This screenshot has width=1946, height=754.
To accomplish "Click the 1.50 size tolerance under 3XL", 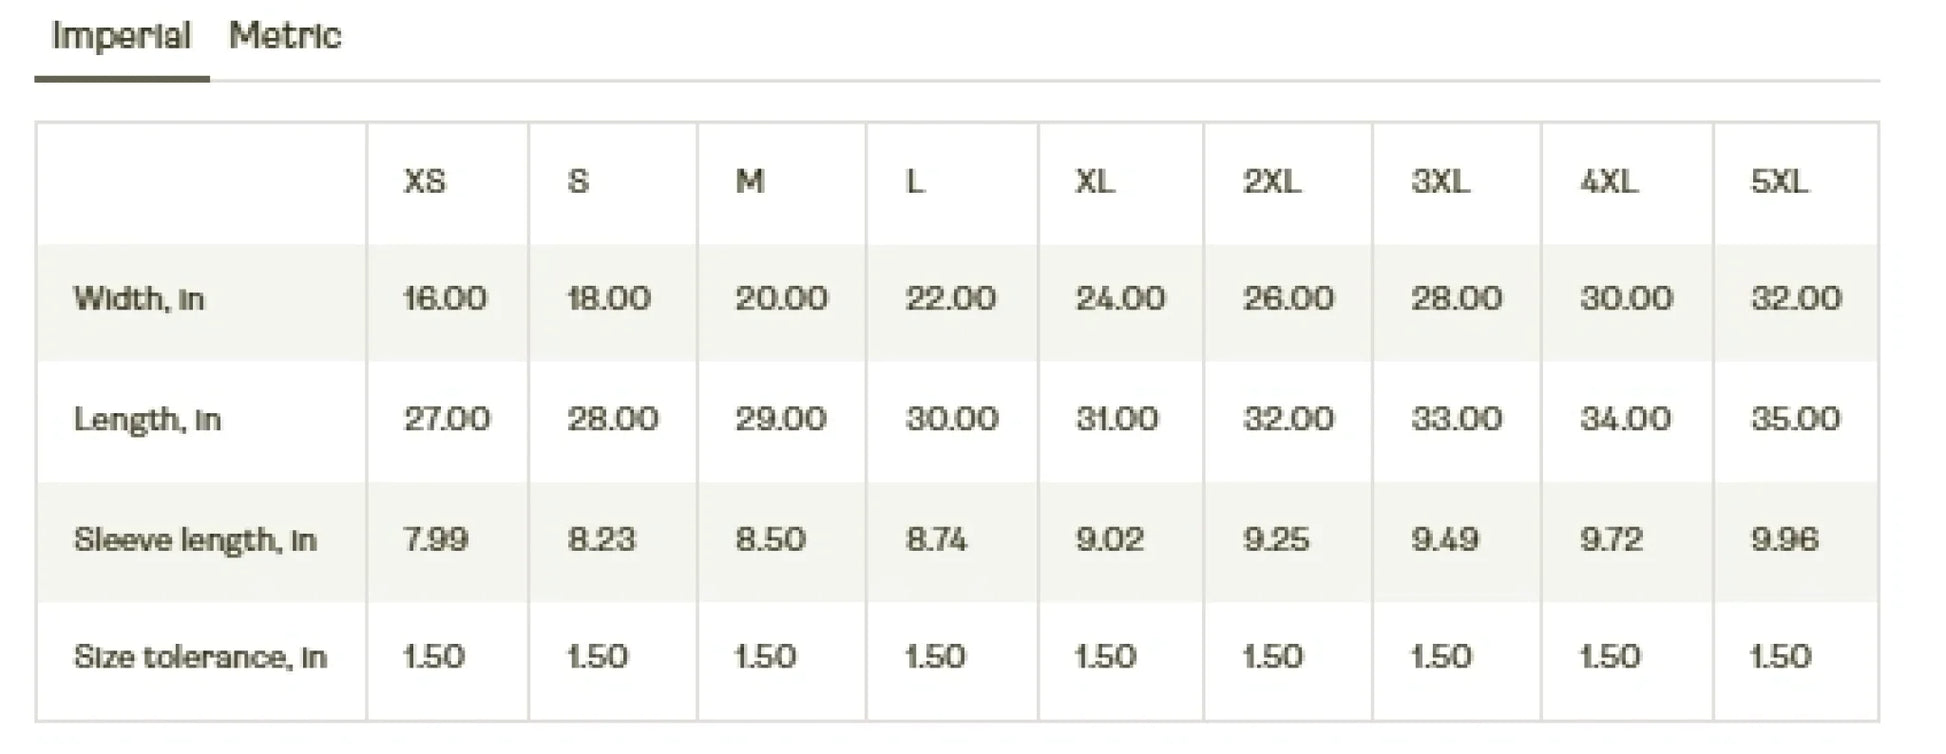I will (x=1441, y=657).
